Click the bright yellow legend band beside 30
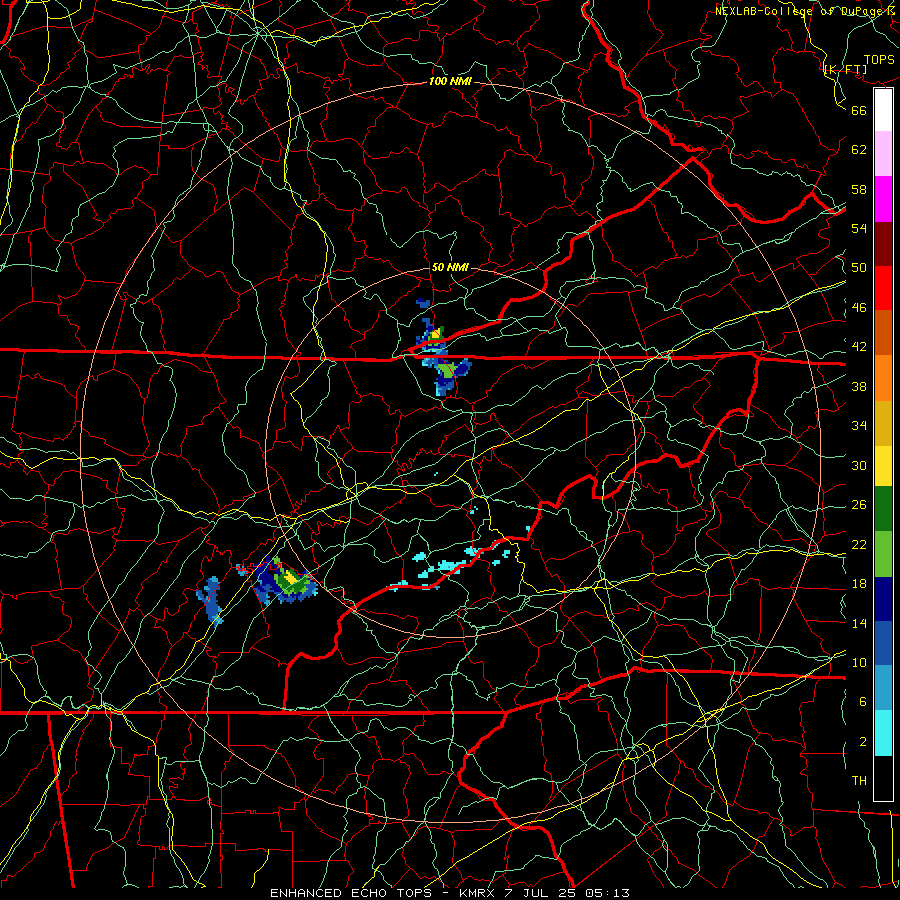The height and width of the screenshot is (900, 900). pyautogui.click(x=883, y=465)
